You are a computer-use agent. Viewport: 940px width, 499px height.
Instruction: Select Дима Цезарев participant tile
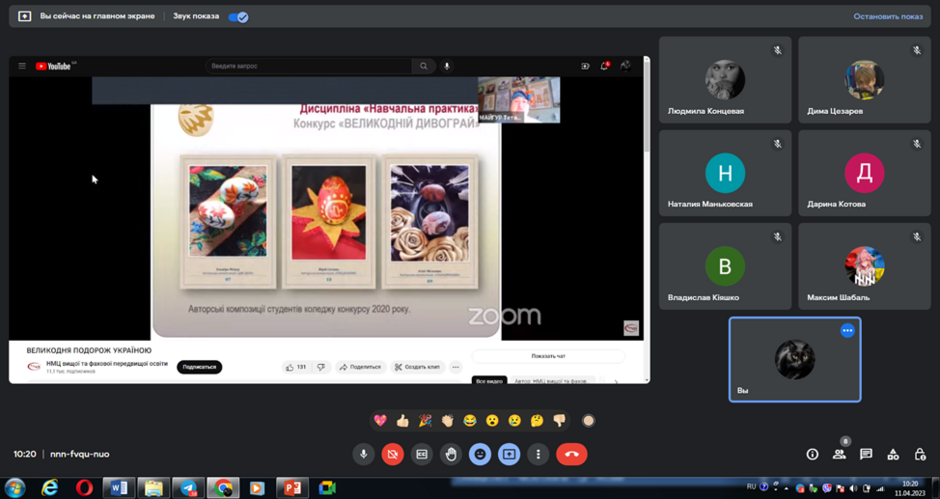(x=864, y=80)
